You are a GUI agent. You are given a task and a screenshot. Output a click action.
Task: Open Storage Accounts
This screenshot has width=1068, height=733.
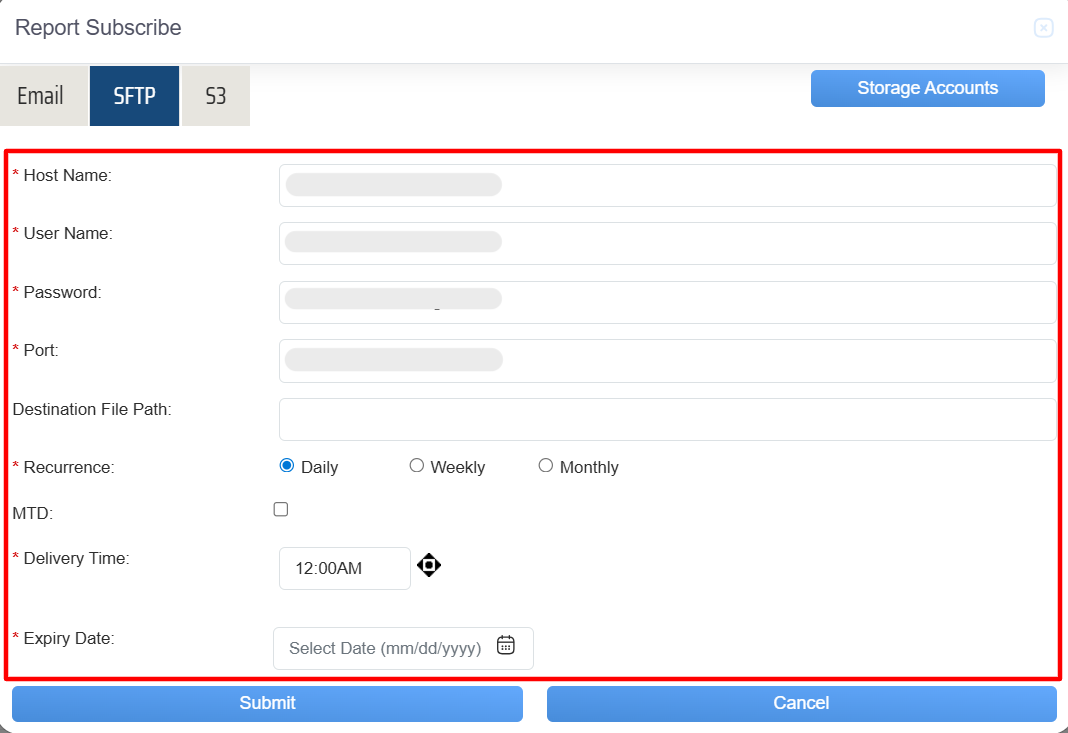point(927,88)
